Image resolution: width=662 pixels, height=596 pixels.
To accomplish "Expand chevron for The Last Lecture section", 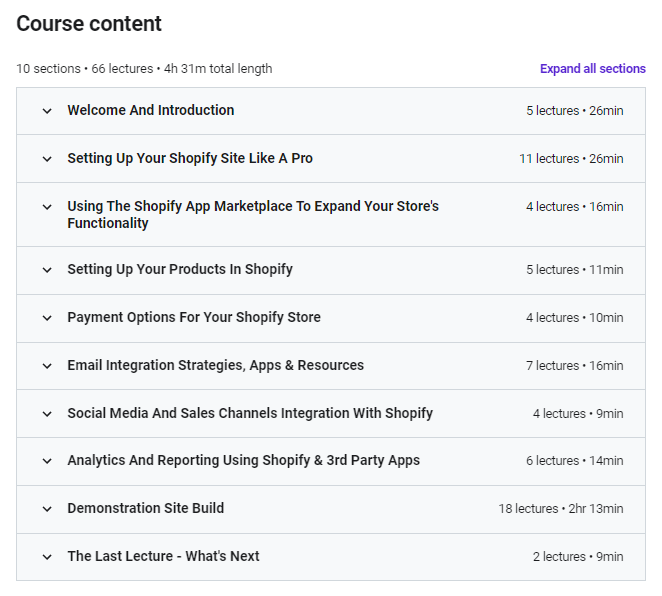I will click(47, 557).
